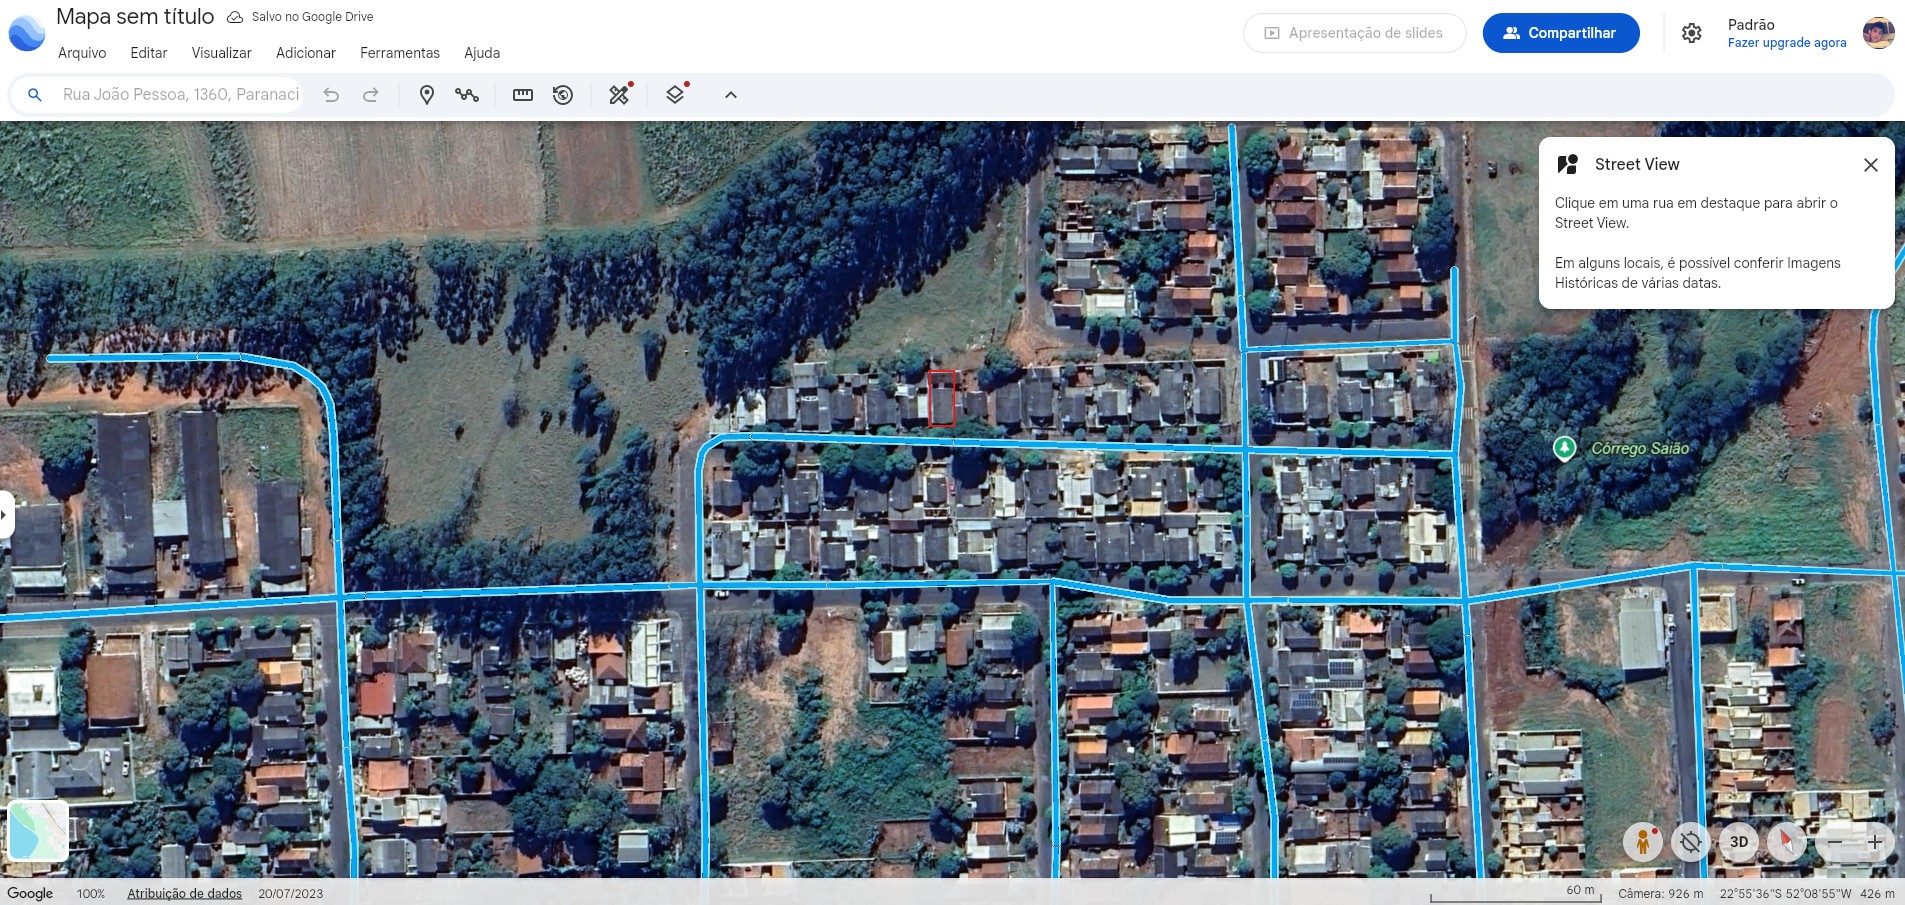Click the Add placemark pin icon
The height and width of the screenshot is (905, 1905).
426,95
